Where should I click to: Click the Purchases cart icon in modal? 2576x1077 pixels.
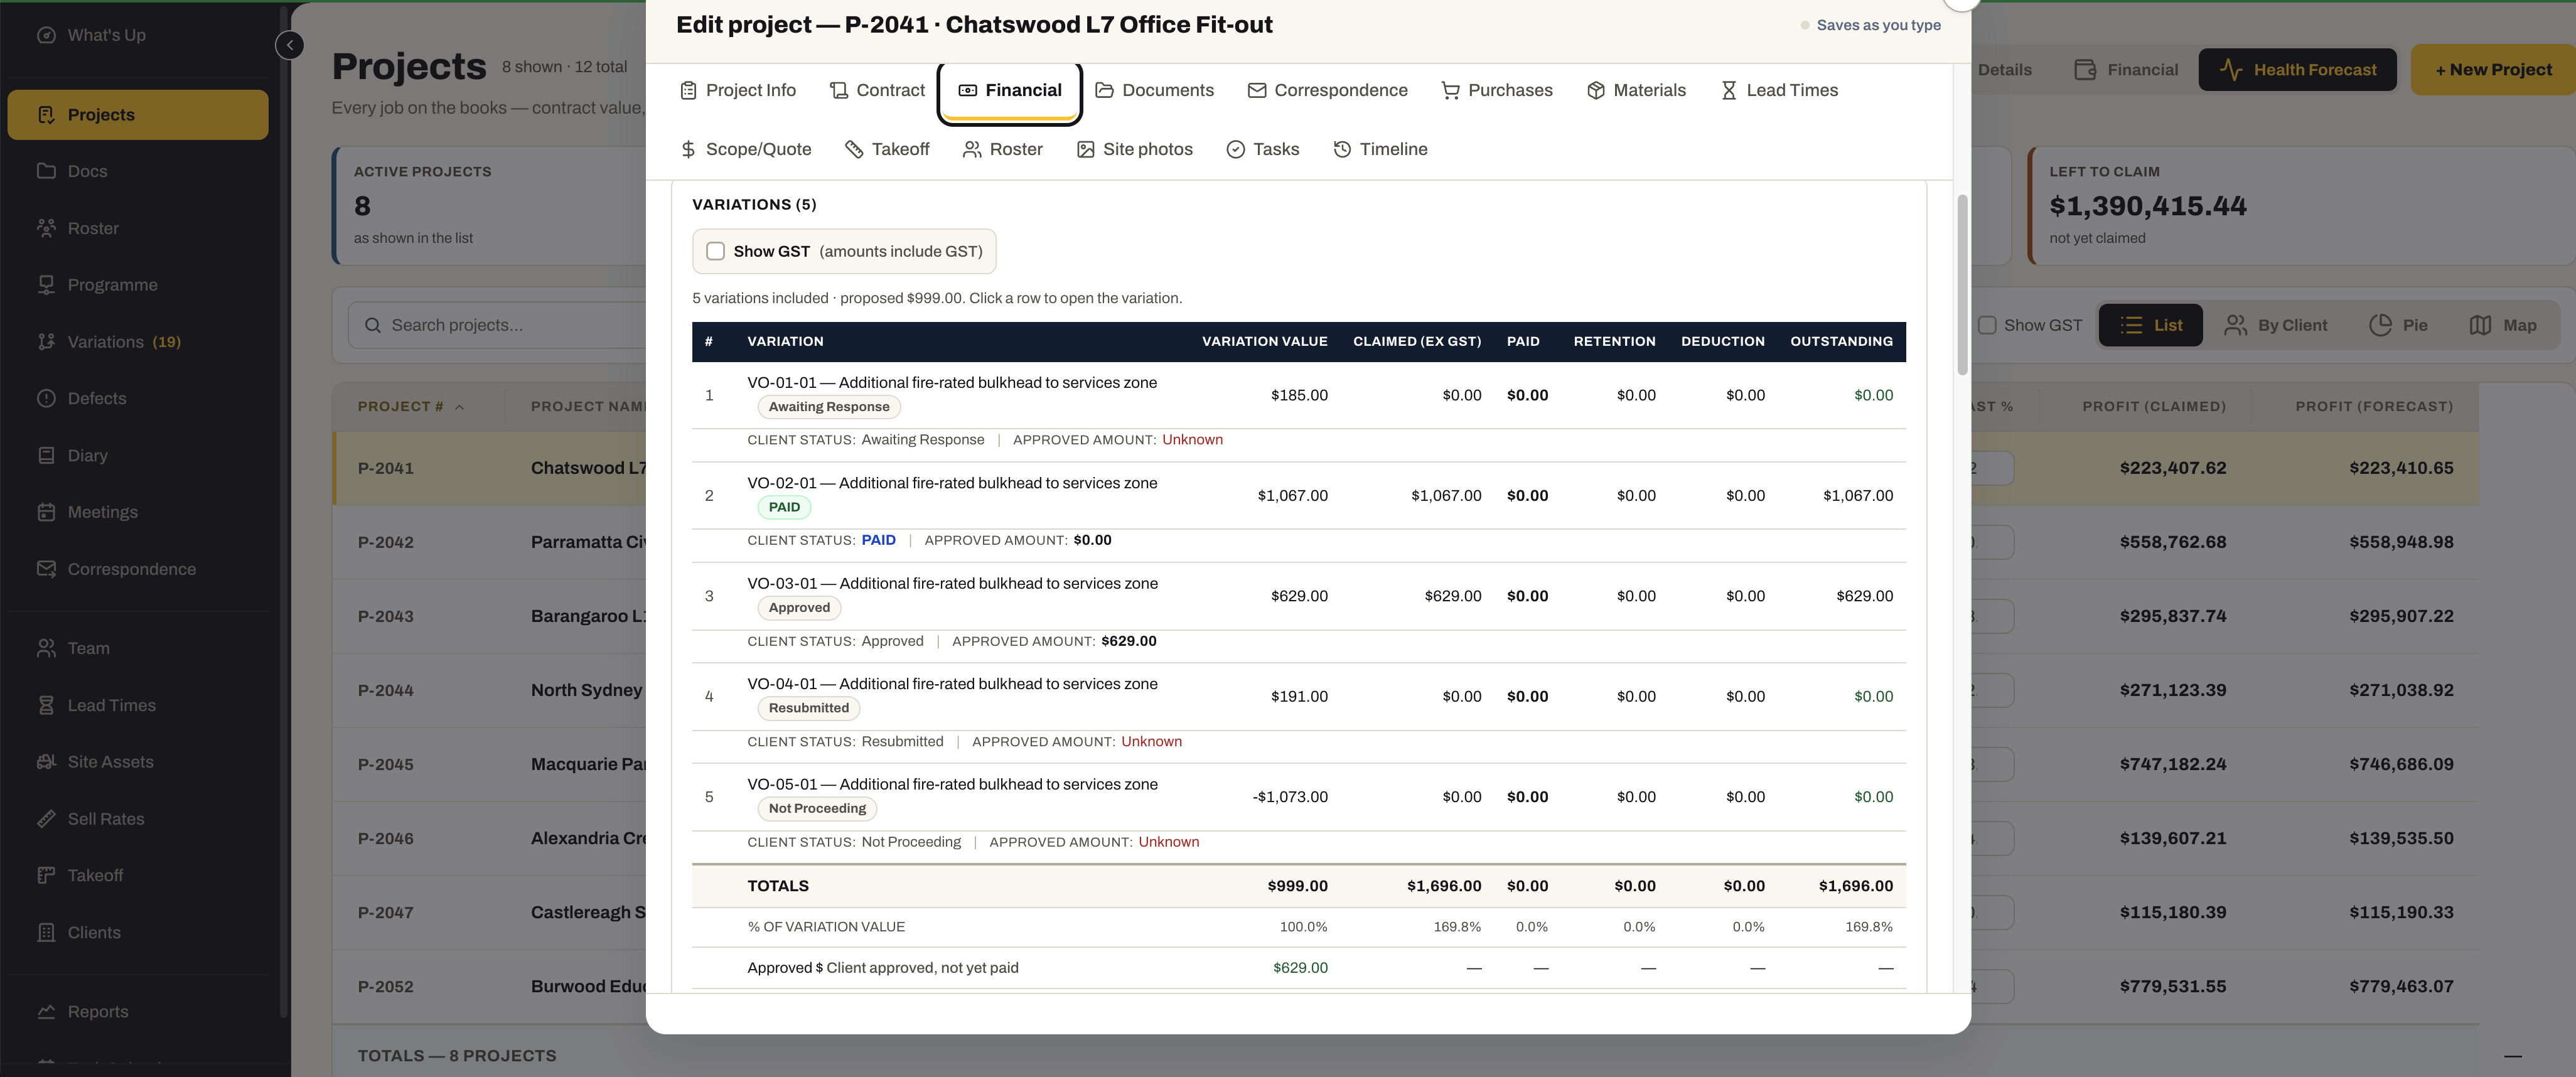click(1450, 90)
